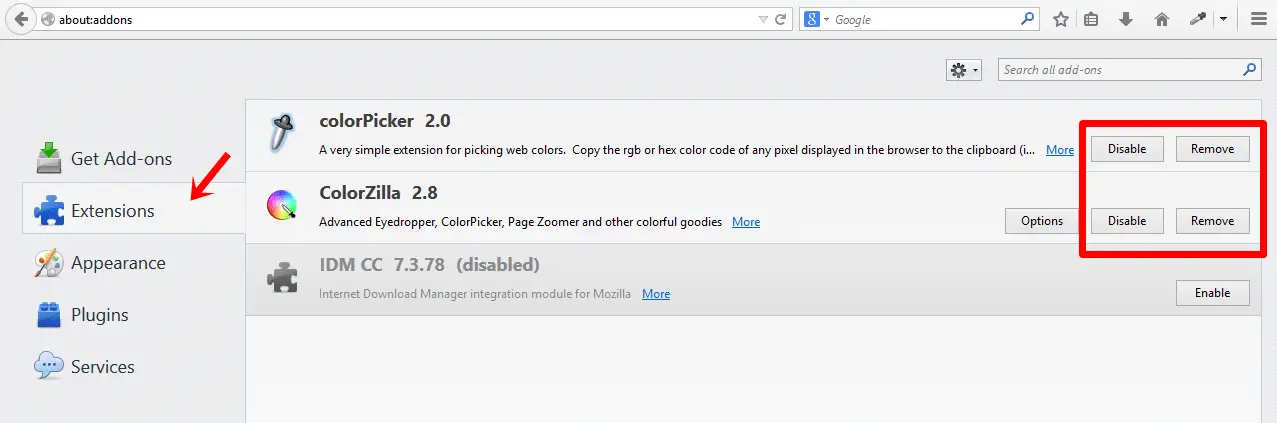Click the reload page icon

[x=782, y=19]
